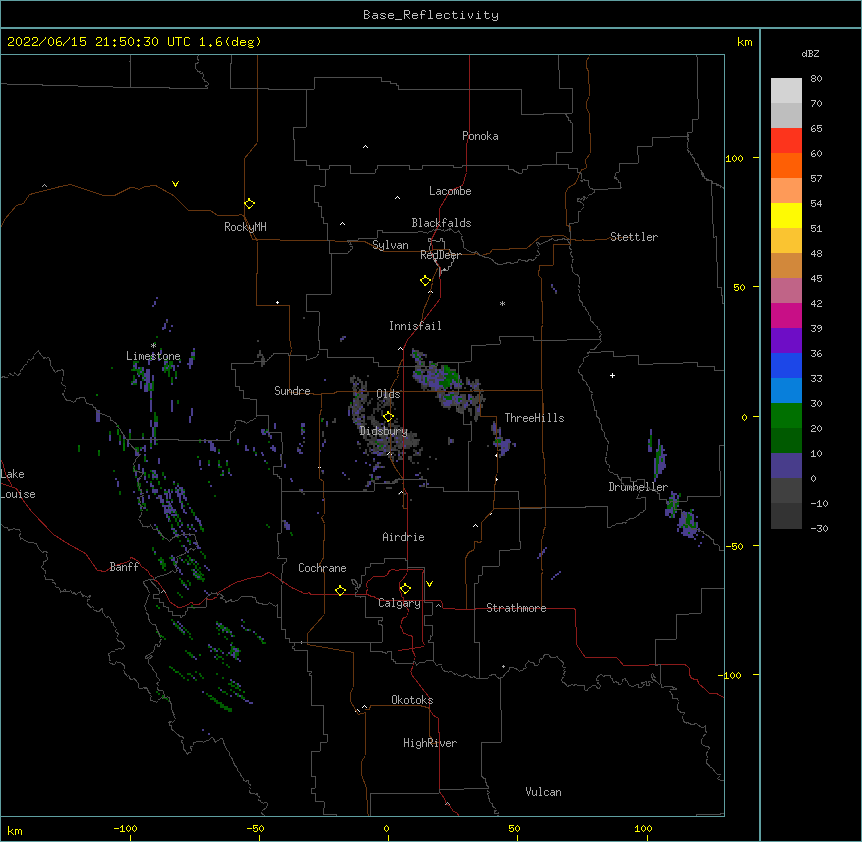Click the white plus marker west of Drumheller

(612, 375)
